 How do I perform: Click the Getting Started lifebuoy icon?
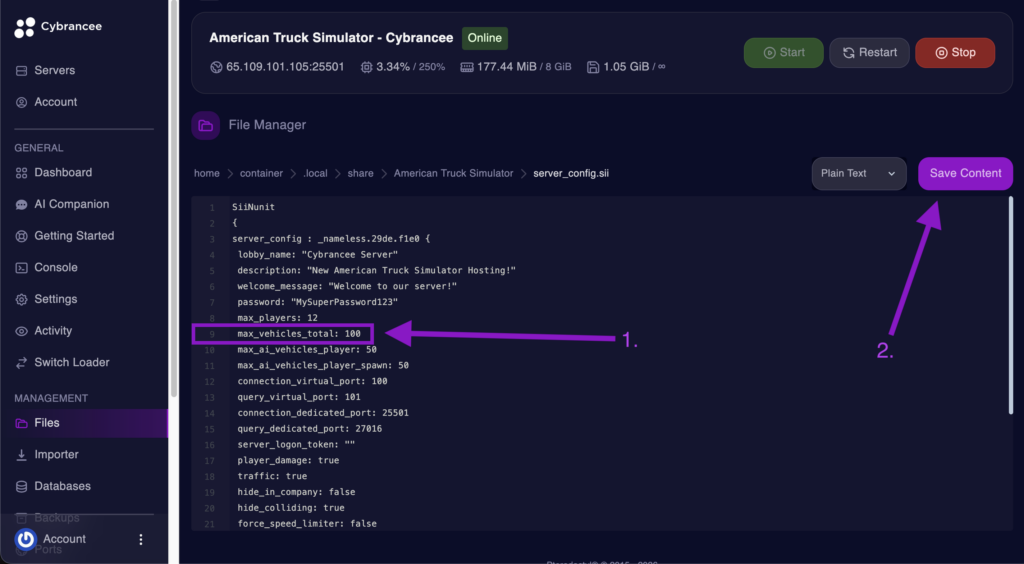click(22, 236)
